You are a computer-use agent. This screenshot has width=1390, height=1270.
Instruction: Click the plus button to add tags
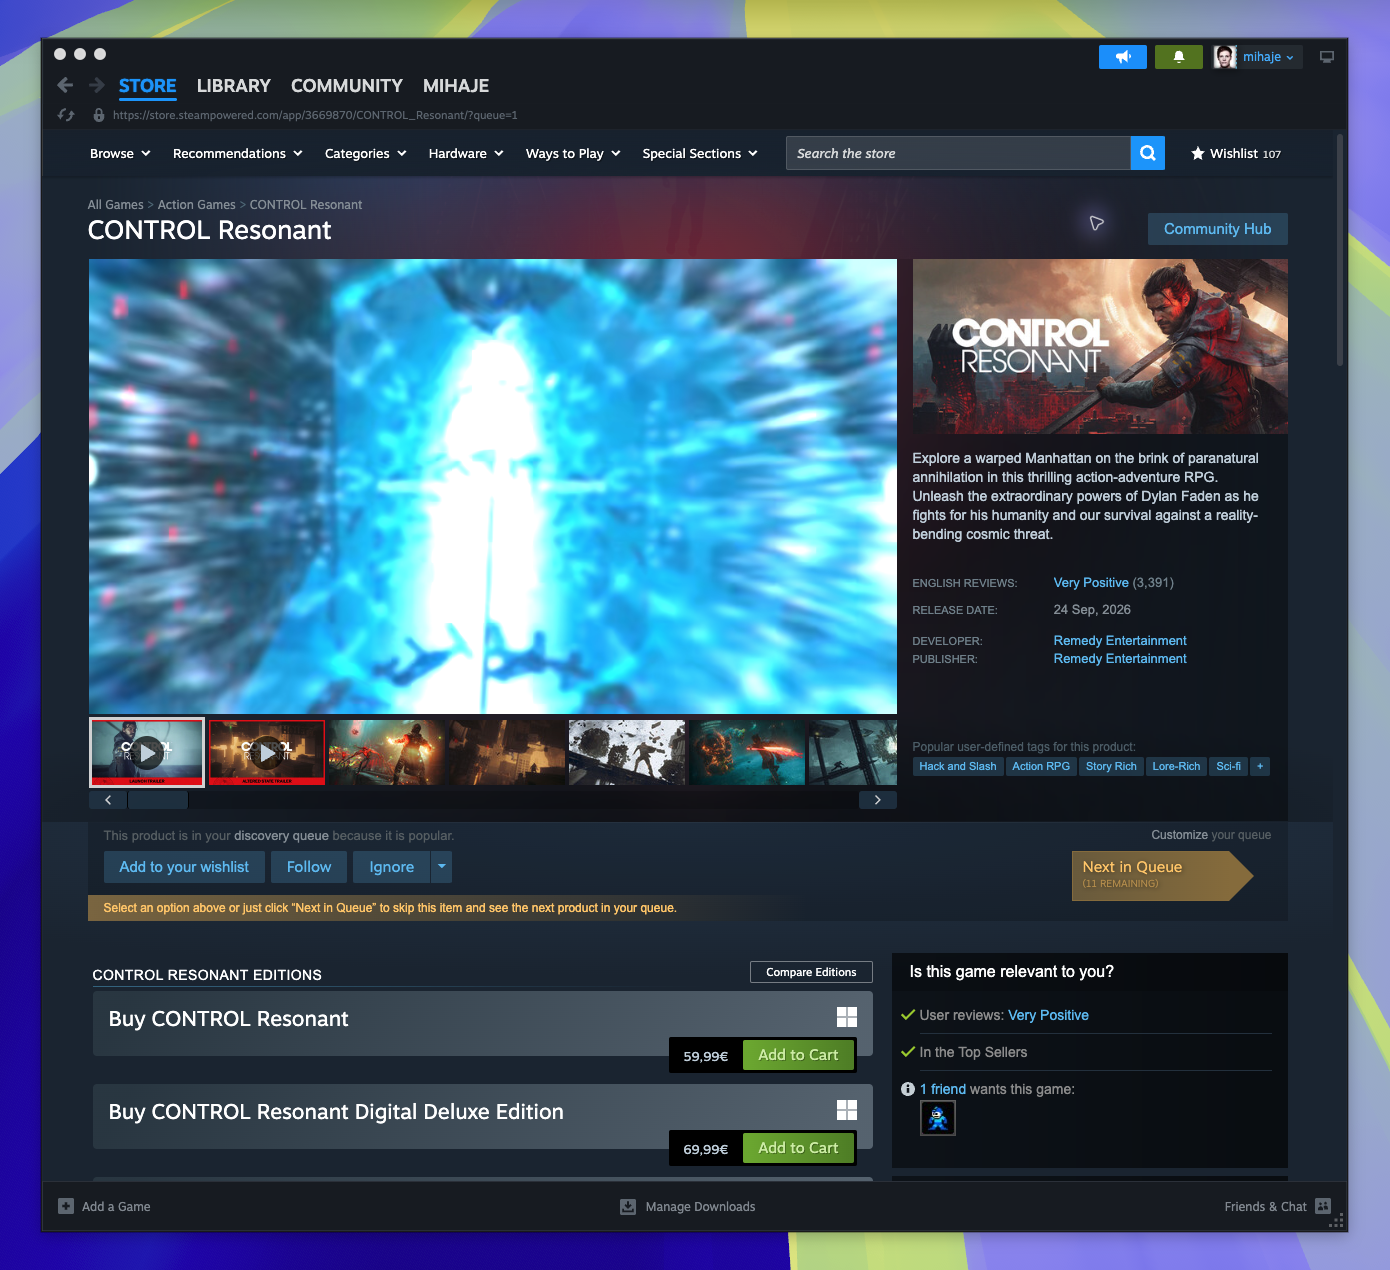point(1260,766)
